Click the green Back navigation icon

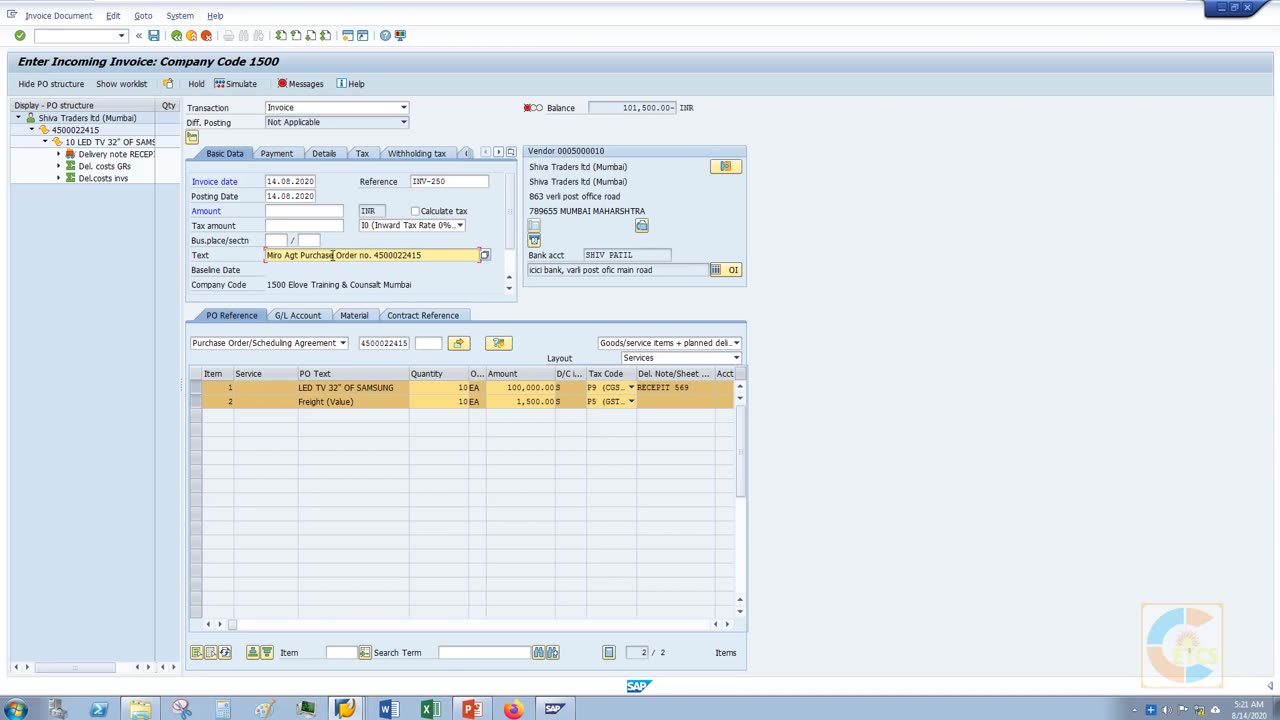pyautogui.click(x=177, y=36)
